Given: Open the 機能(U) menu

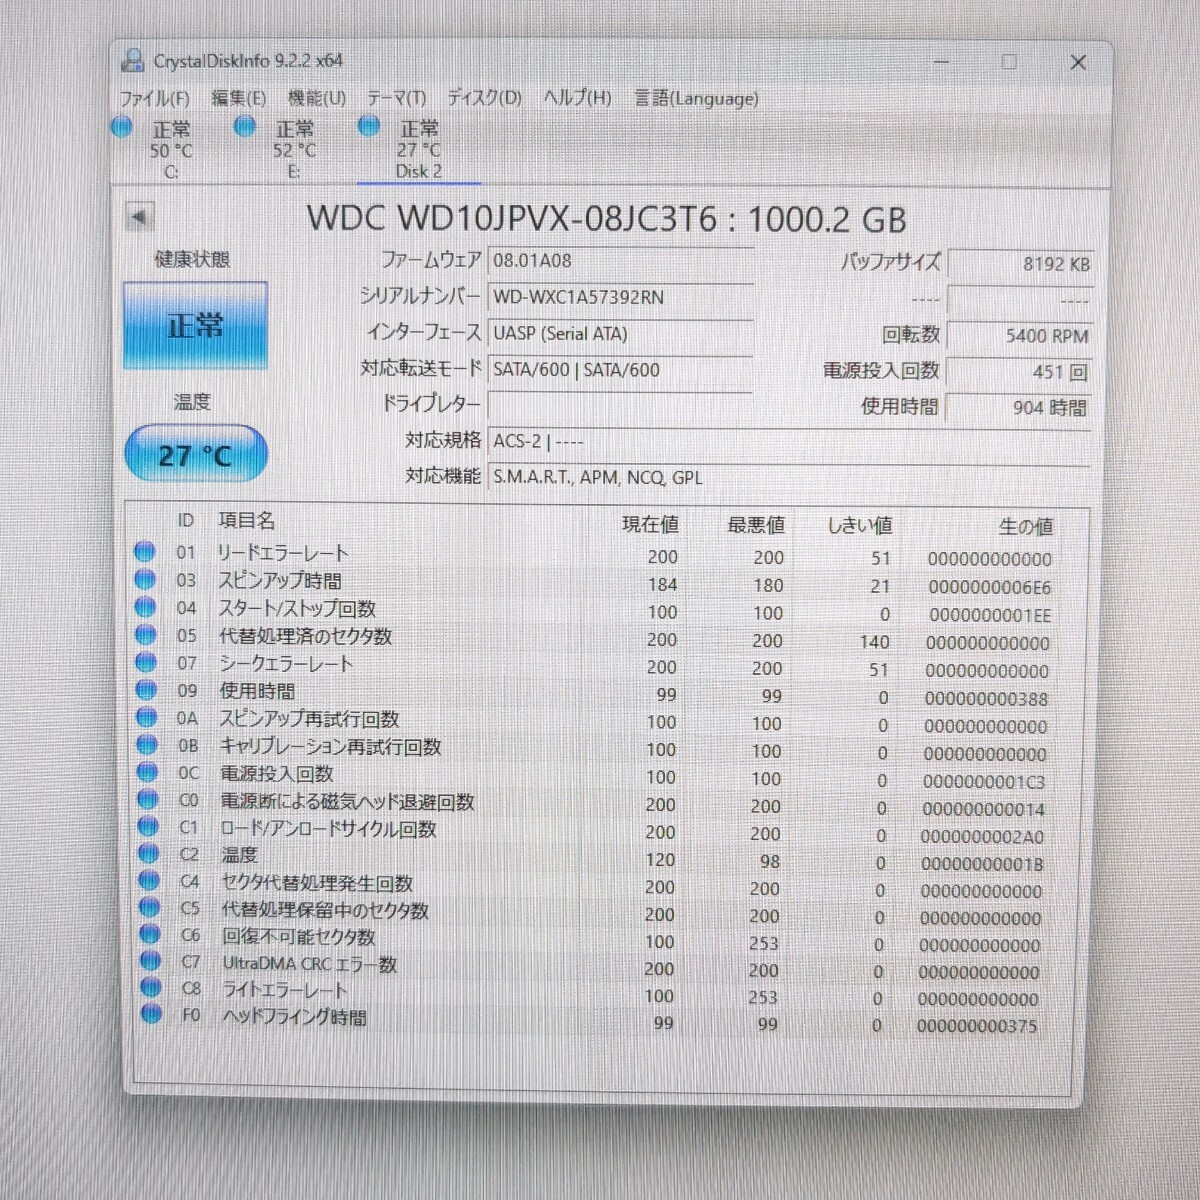Looking at the screenshot, I should [x=316, y=98].
